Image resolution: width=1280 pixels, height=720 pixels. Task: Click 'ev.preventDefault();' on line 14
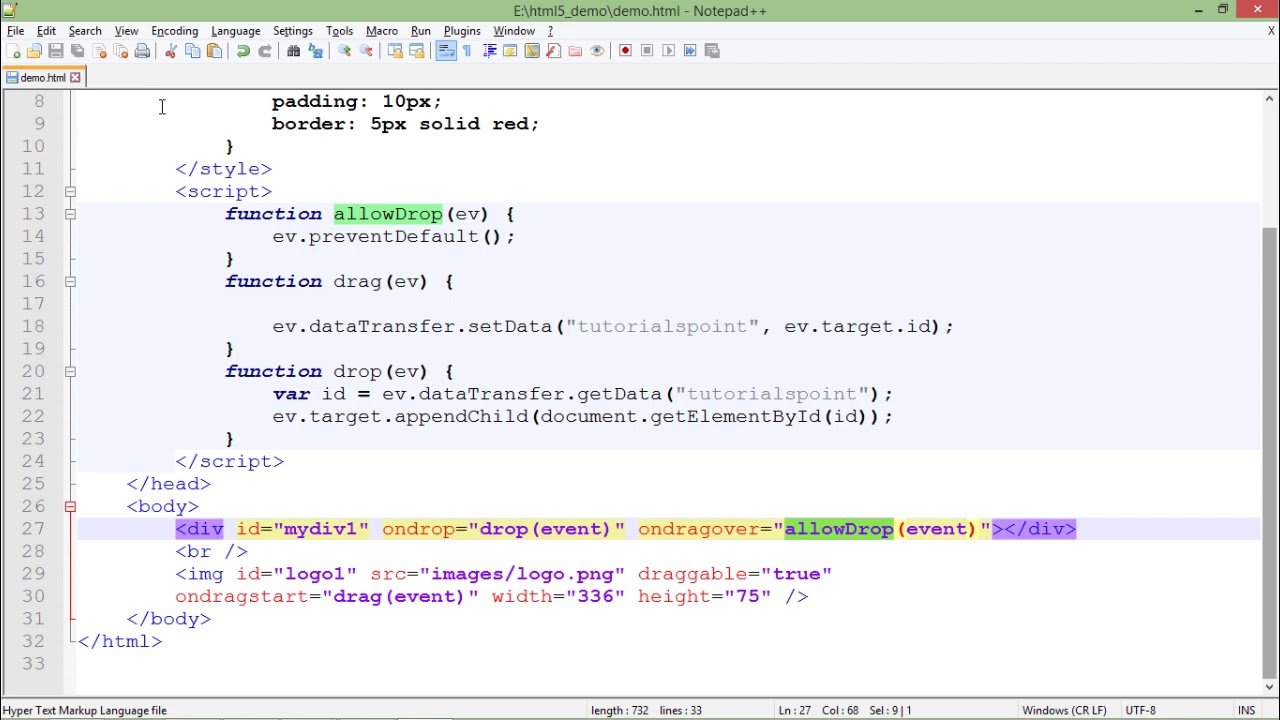(394, 236)
